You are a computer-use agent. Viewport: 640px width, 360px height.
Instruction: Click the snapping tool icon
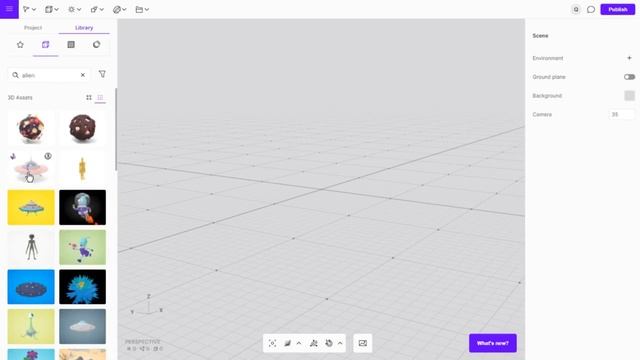tap(314, 343)
